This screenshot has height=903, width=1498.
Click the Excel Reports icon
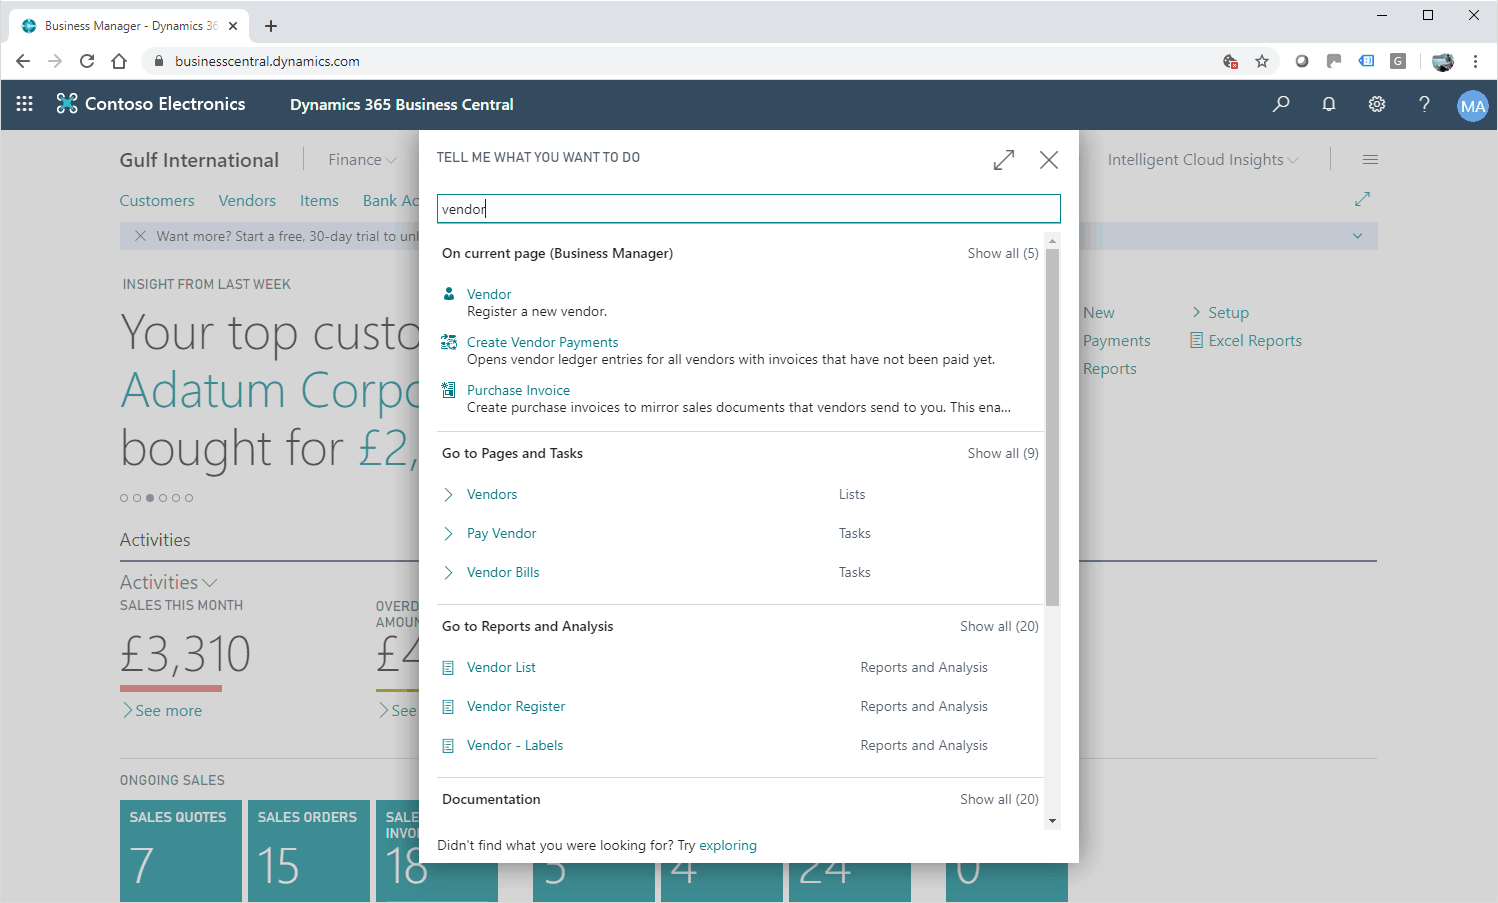tap(1196, 340)
